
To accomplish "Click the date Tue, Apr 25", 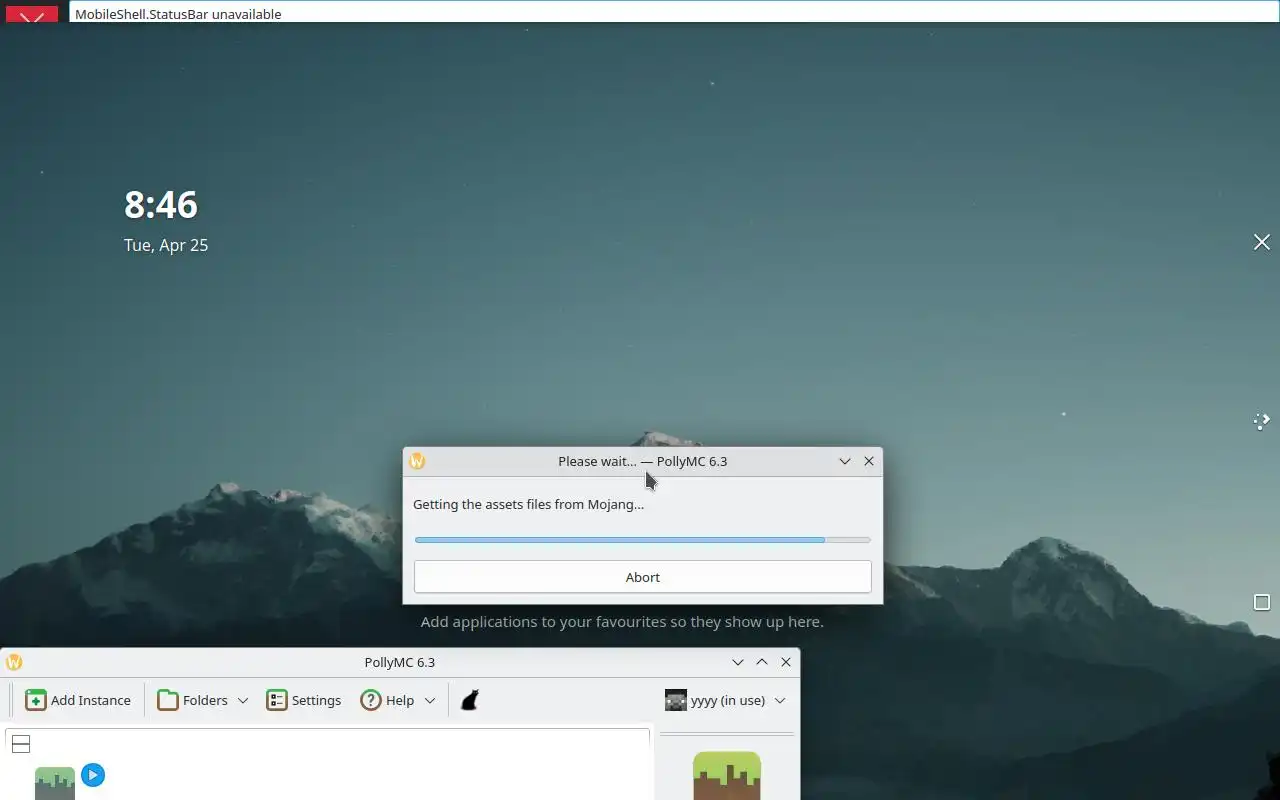I will tap(166, 245).
